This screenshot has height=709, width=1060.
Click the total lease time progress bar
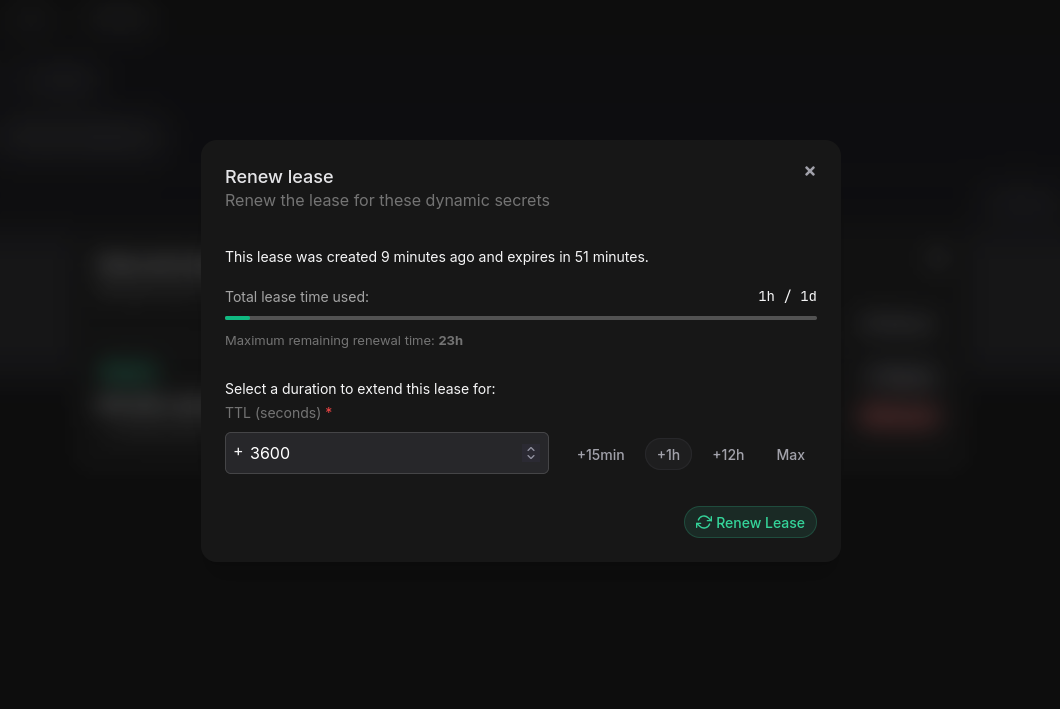tap(521, 318)
